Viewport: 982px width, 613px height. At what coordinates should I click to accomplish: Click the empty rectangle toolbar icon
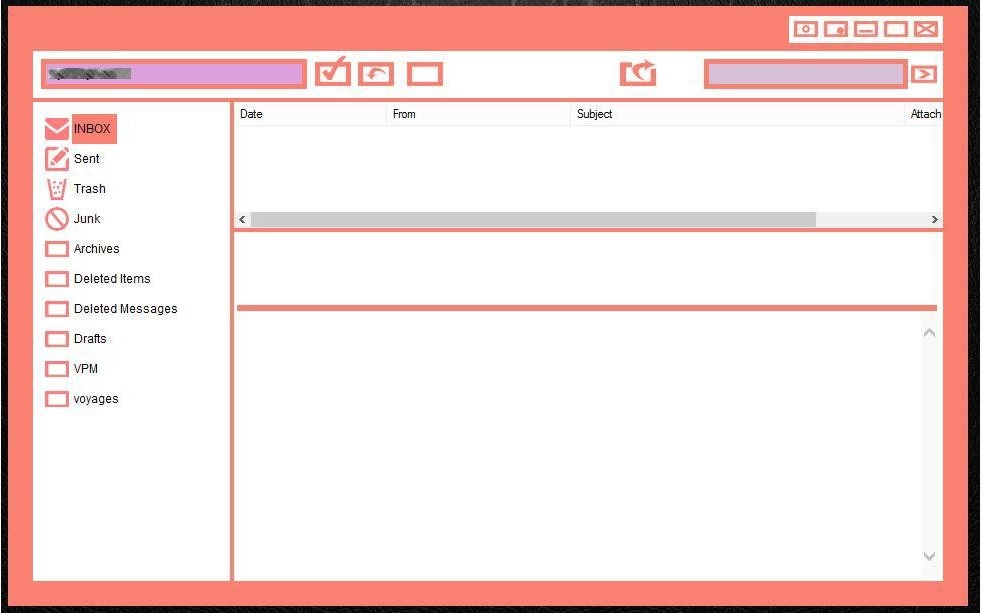pyautogui.click(x=425, y=74)
